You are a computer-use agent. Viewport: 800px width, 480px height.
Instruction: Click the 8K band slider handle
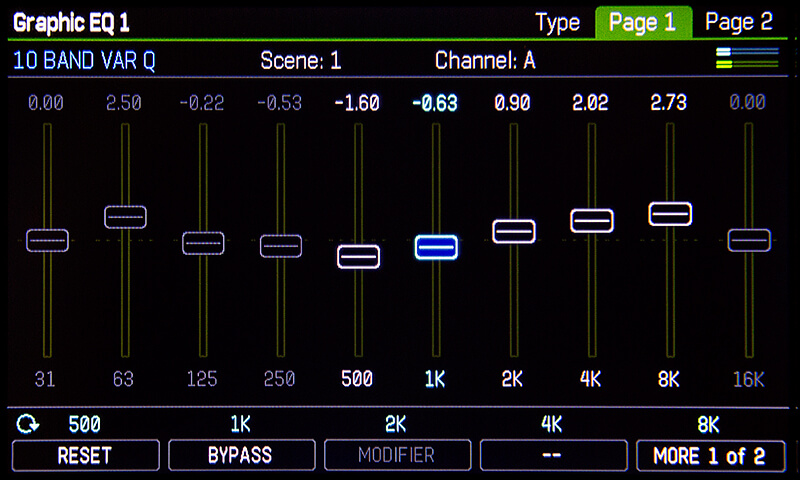coord(670,213)
